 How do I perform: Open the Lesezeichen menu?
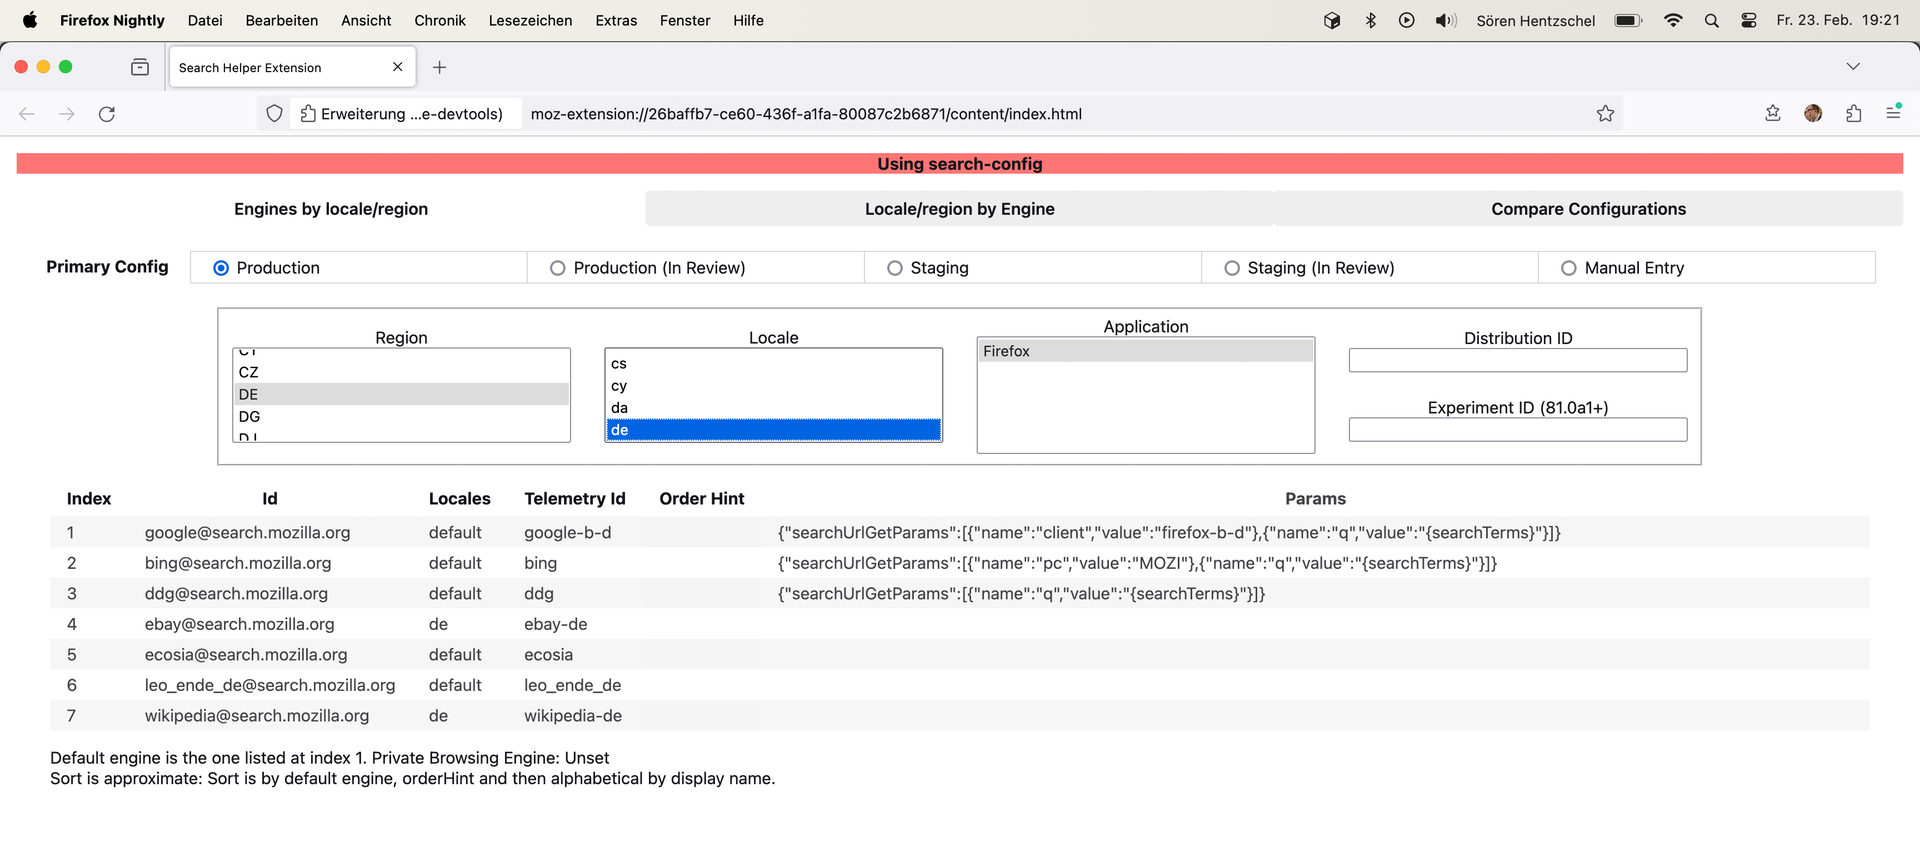tap(530, 20)
